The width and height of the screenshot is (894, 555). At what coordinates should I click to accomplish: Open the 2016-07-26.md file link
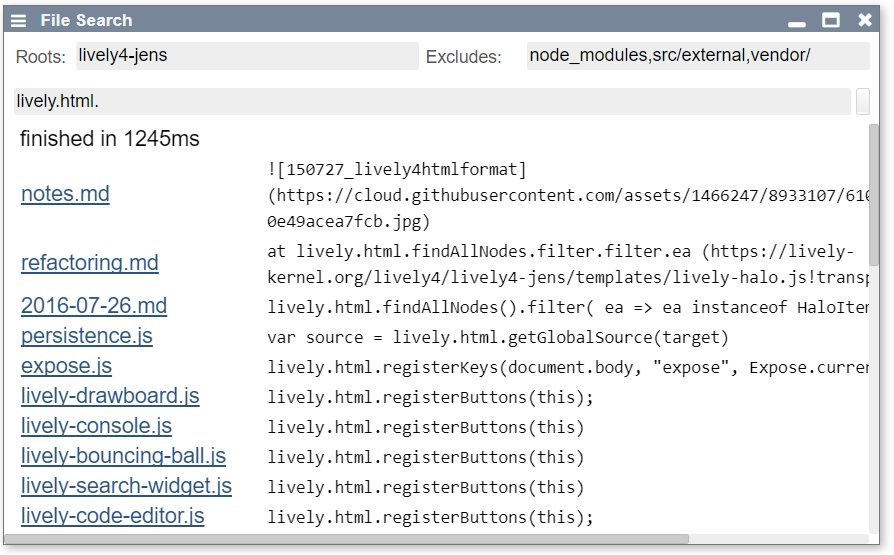coord(94,306)
